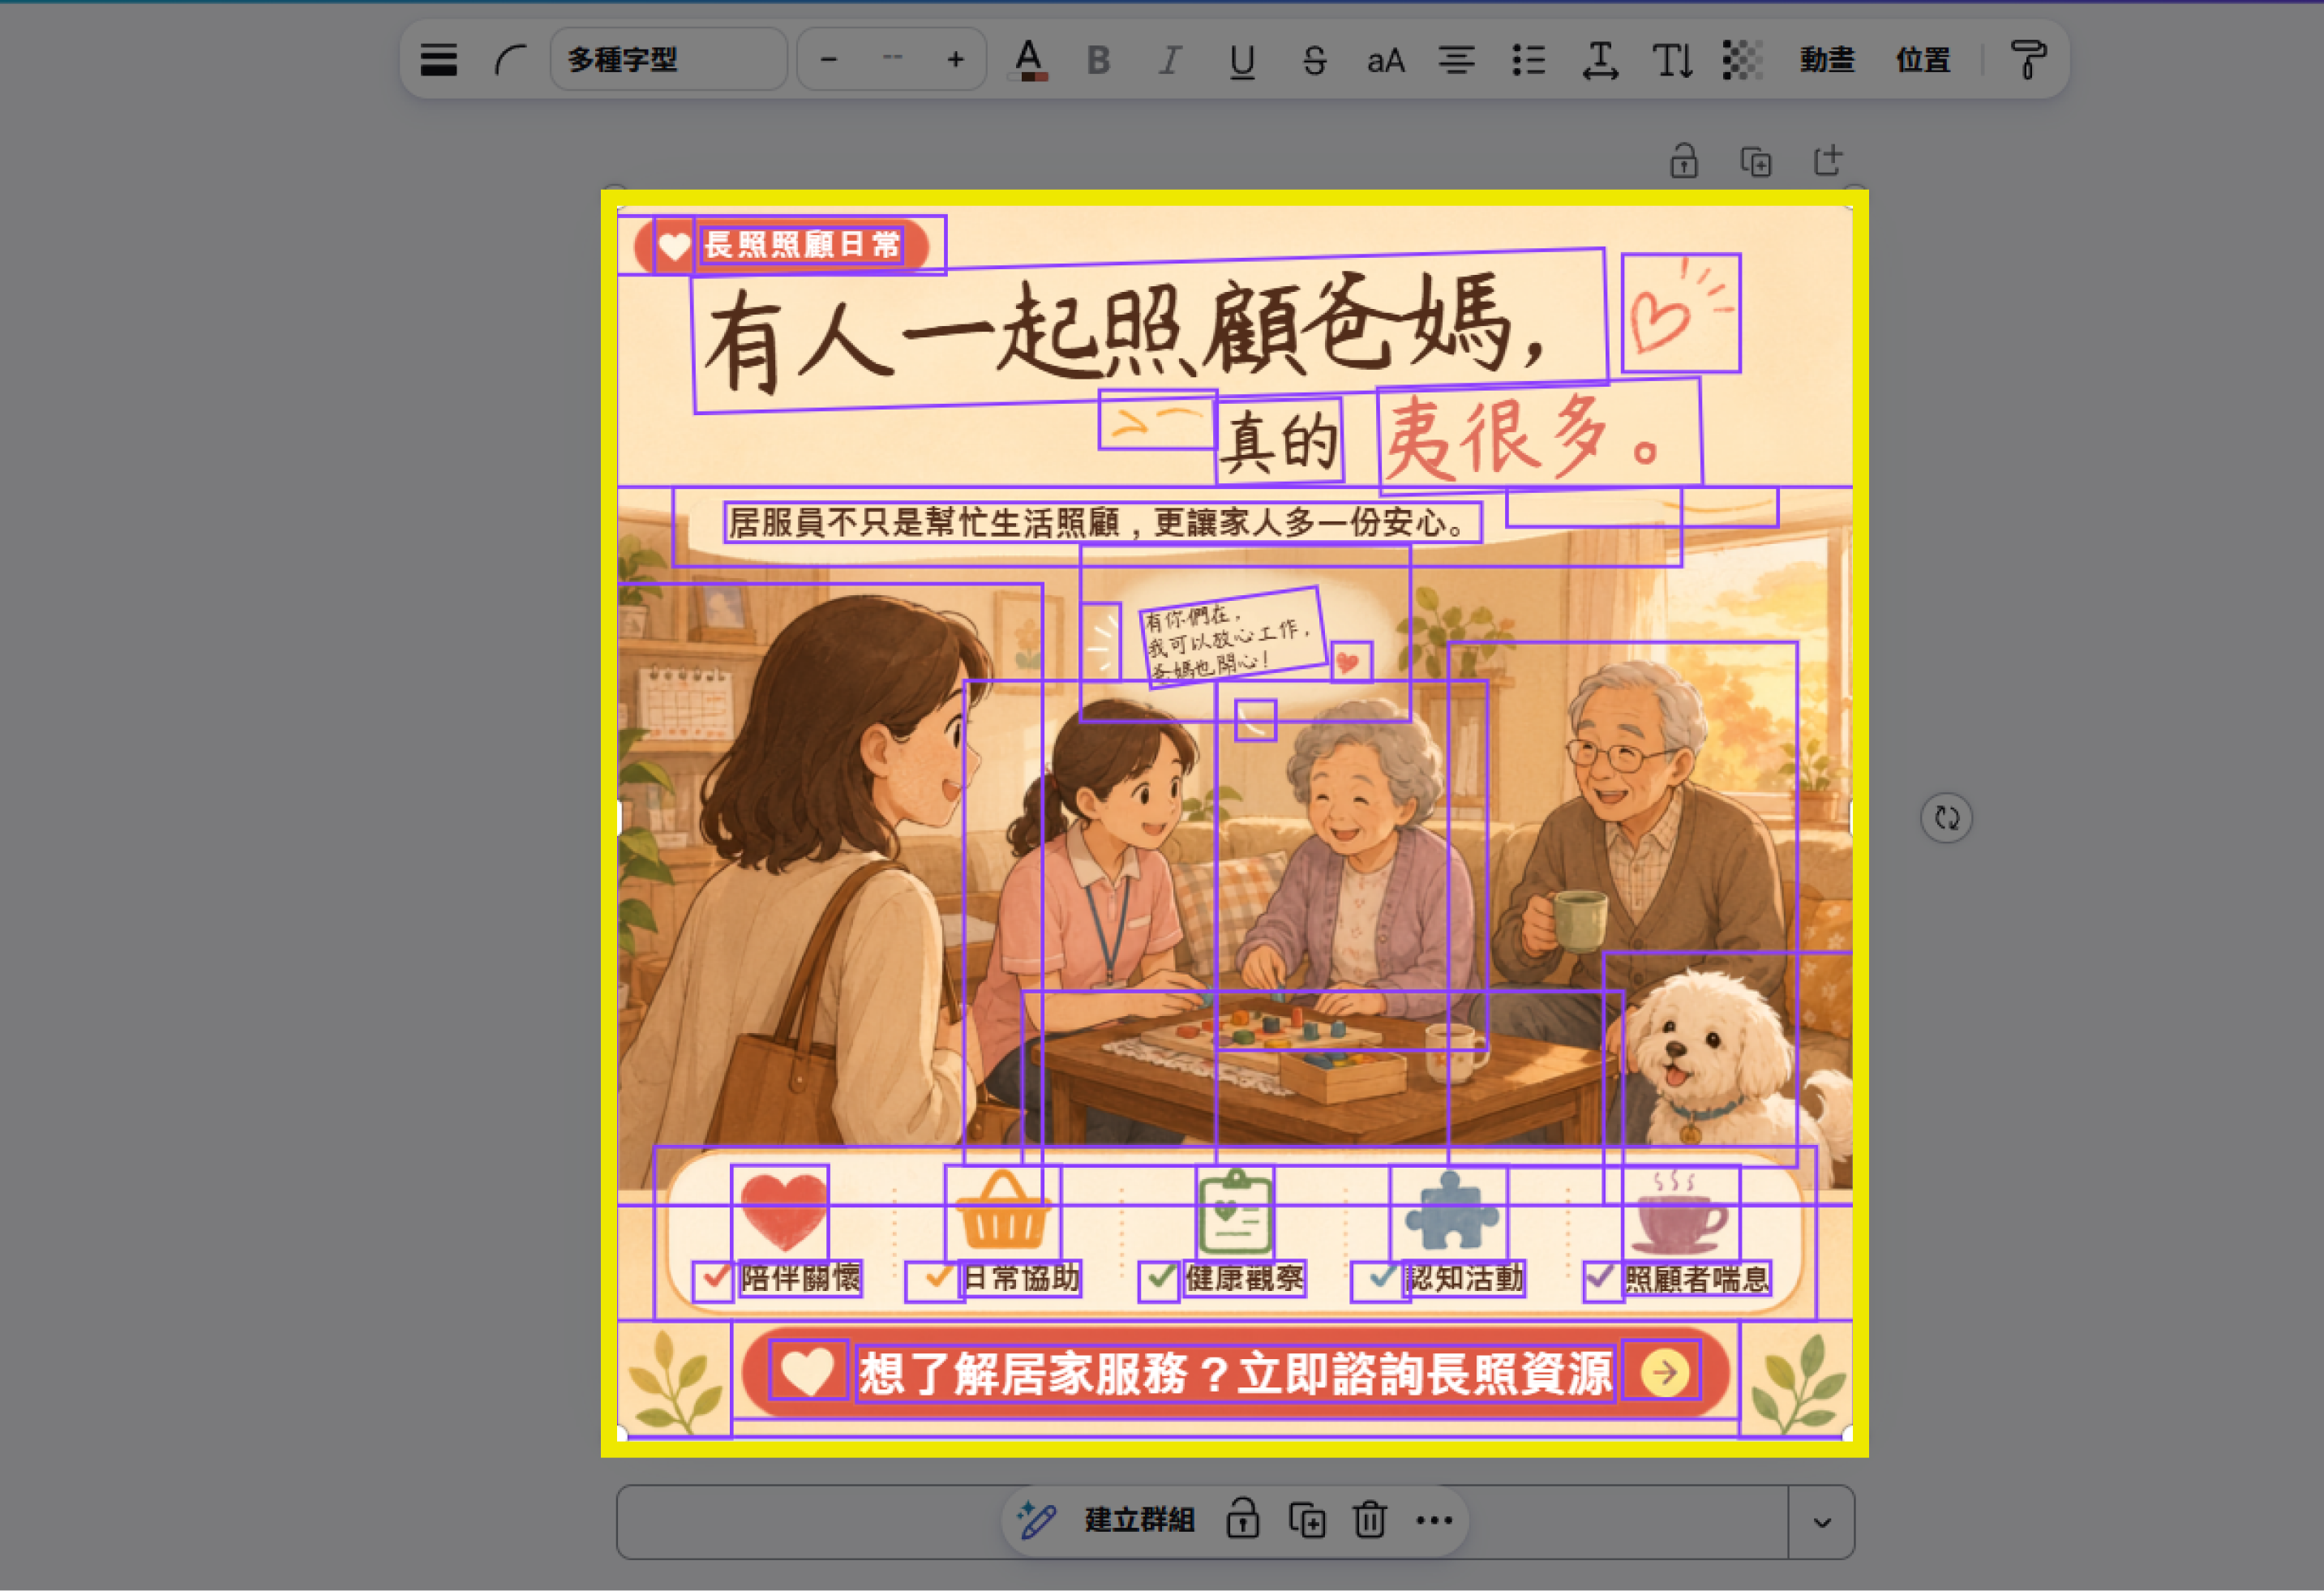The image size is (2324, 1591).
Task: Lock selection in floating toolbar
Action: [x=1242, y=1519]
